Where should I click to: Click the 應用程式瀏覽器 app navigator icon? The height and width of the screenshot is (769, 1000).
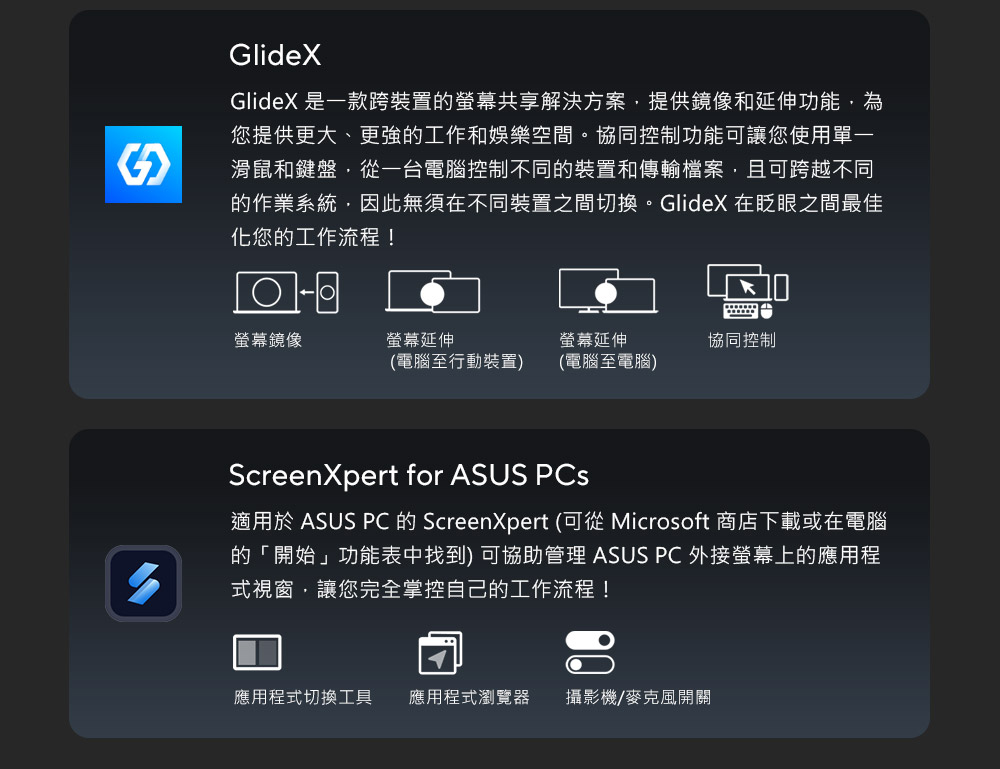tap(441, 652)
